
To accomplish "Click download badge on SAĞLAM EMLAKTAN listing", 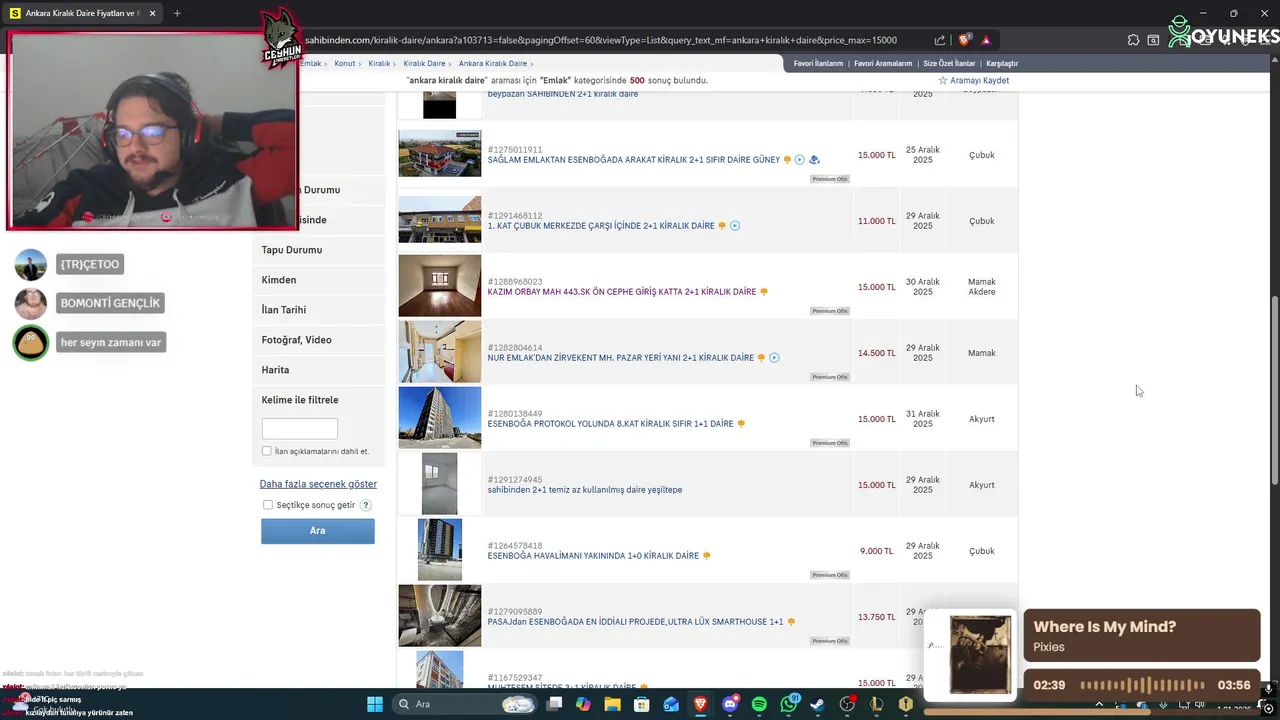I will click(814, 160).
